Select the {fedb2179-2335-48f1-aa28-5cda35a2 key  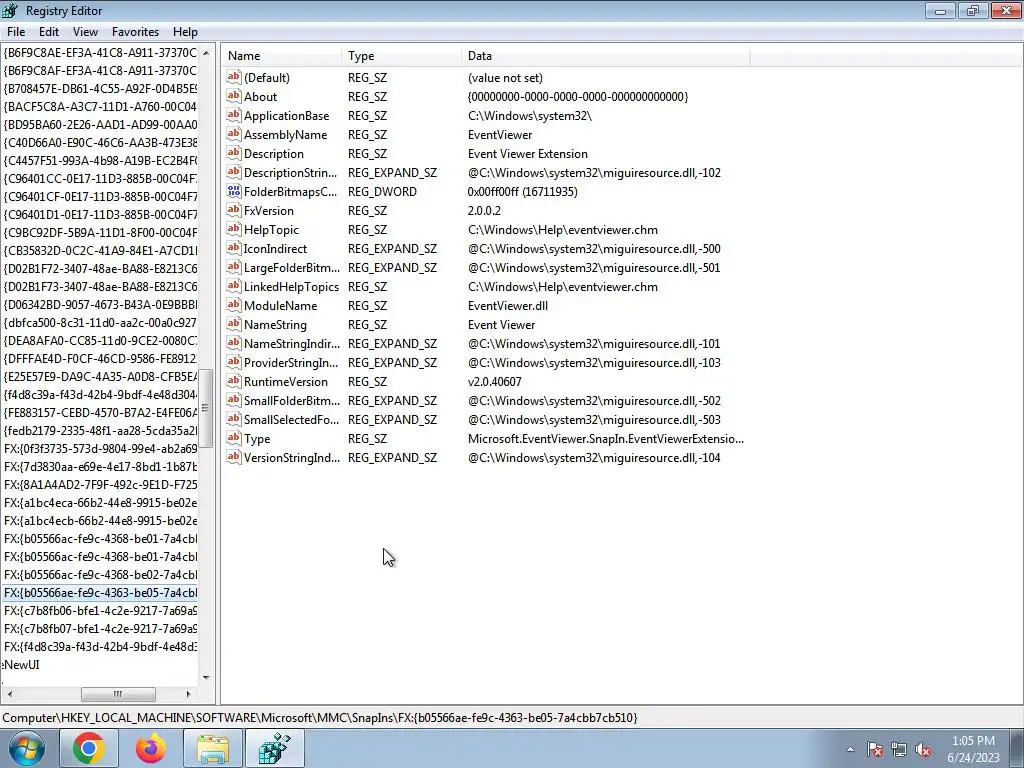click(101, 430)
